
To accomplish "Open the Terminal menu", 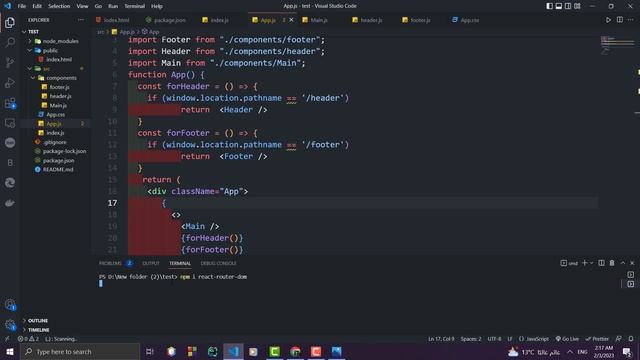I will [135, 6].
